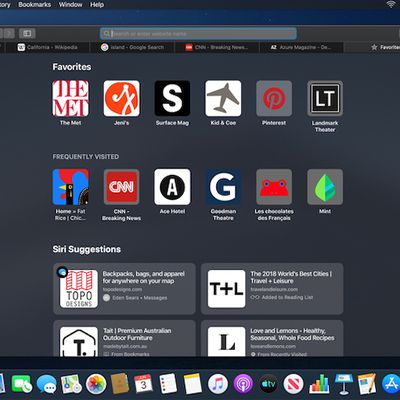400x400 pixels.
Task: Open Pinterest favorite
Action: [274, 98]
